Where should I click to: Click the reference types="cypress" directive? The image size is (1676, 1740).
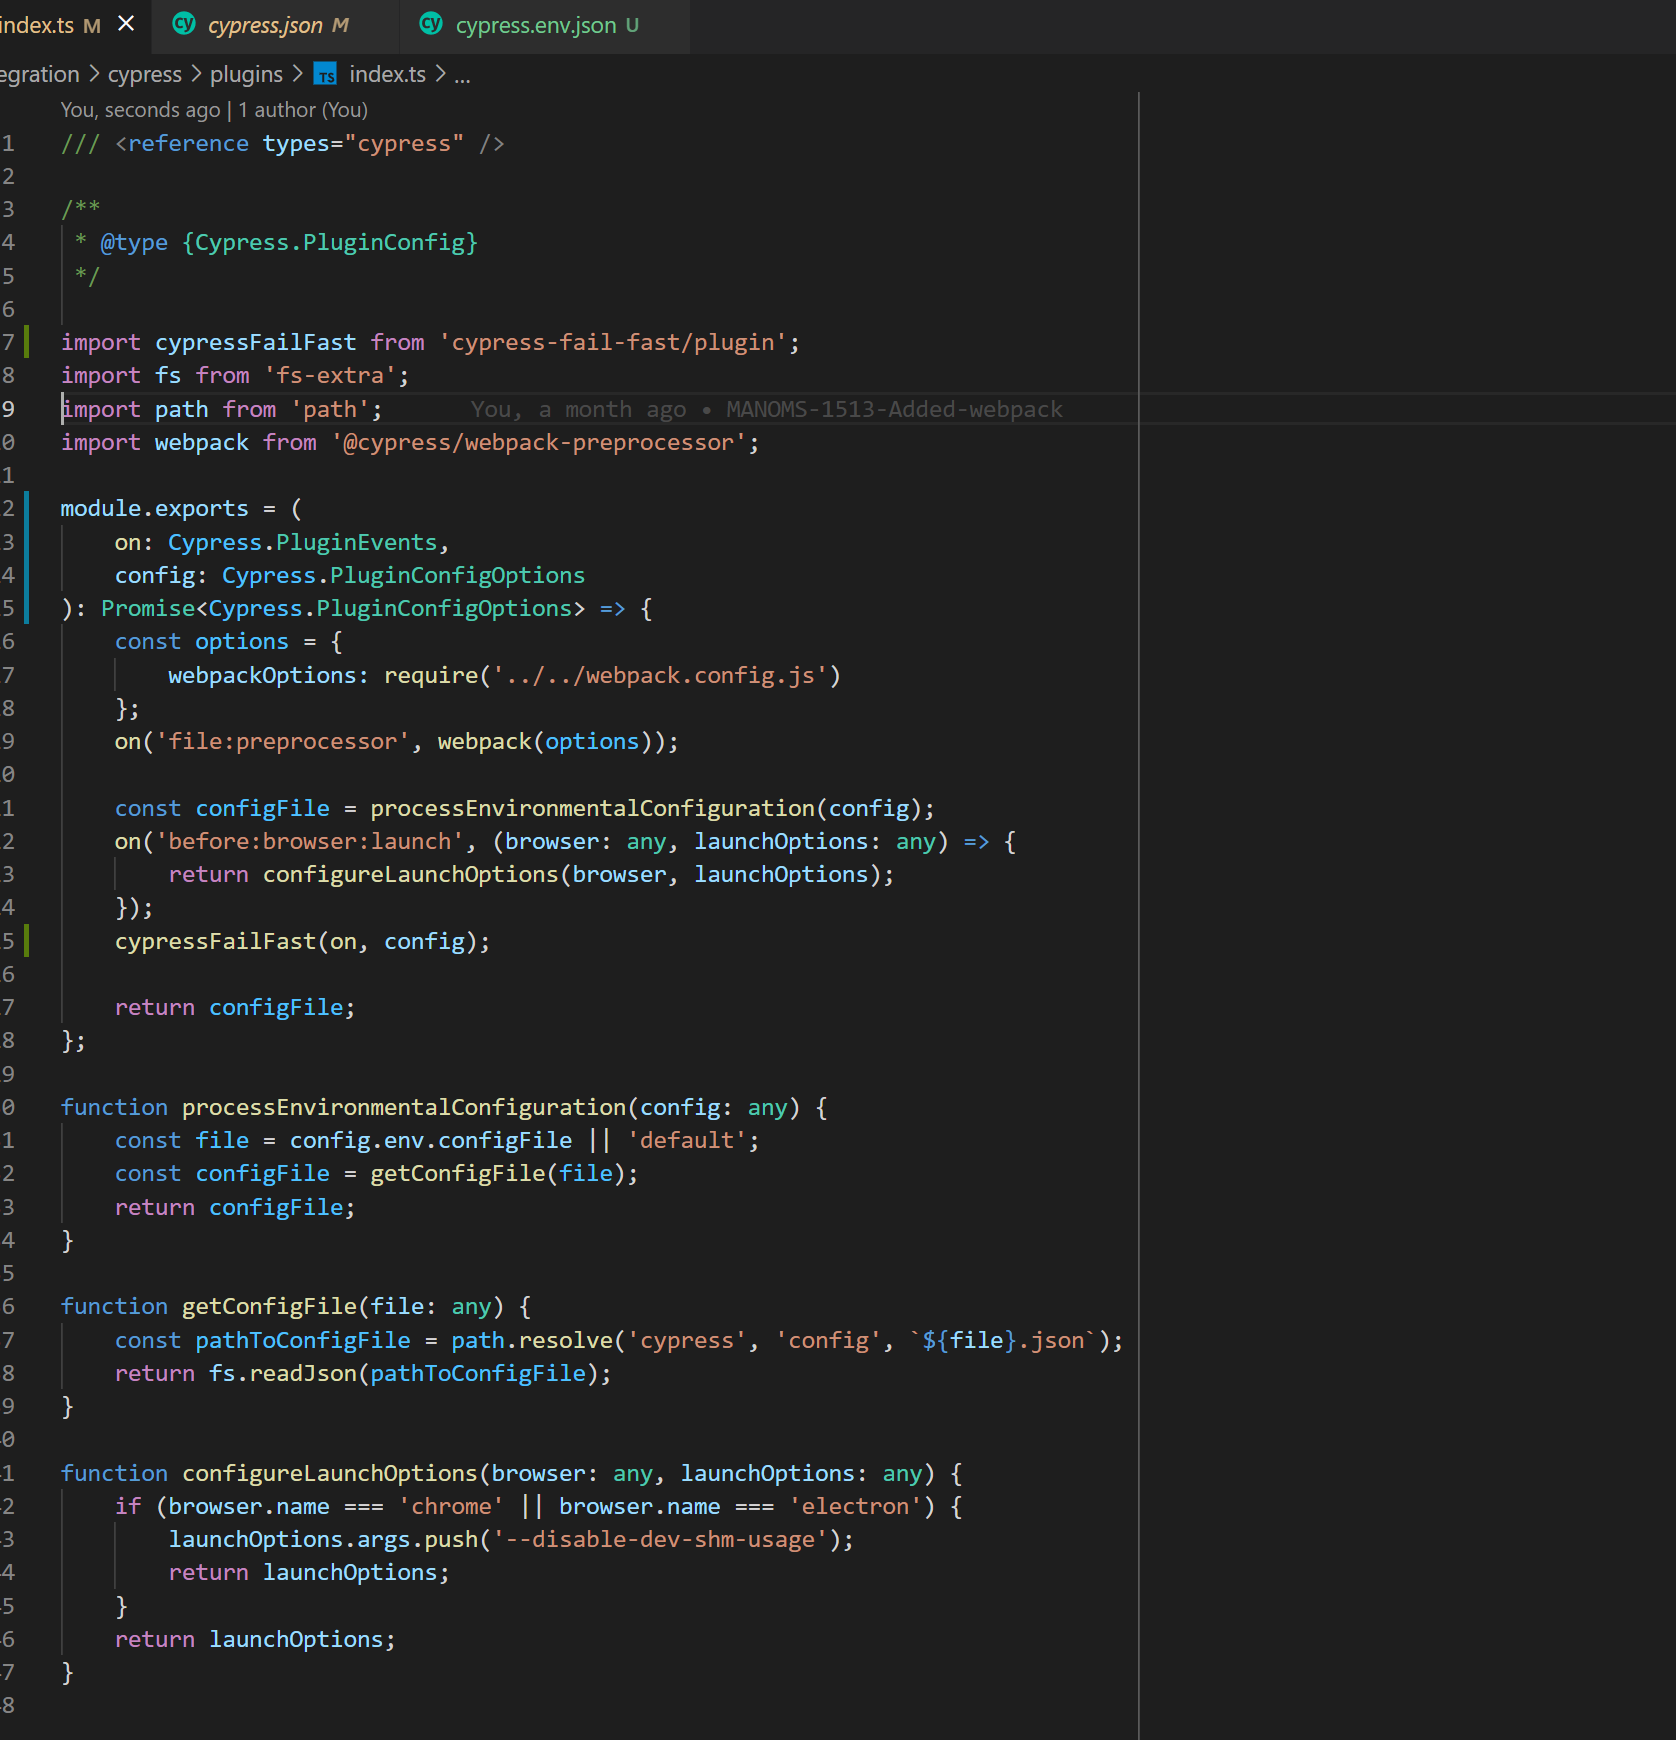coord(282,144)
